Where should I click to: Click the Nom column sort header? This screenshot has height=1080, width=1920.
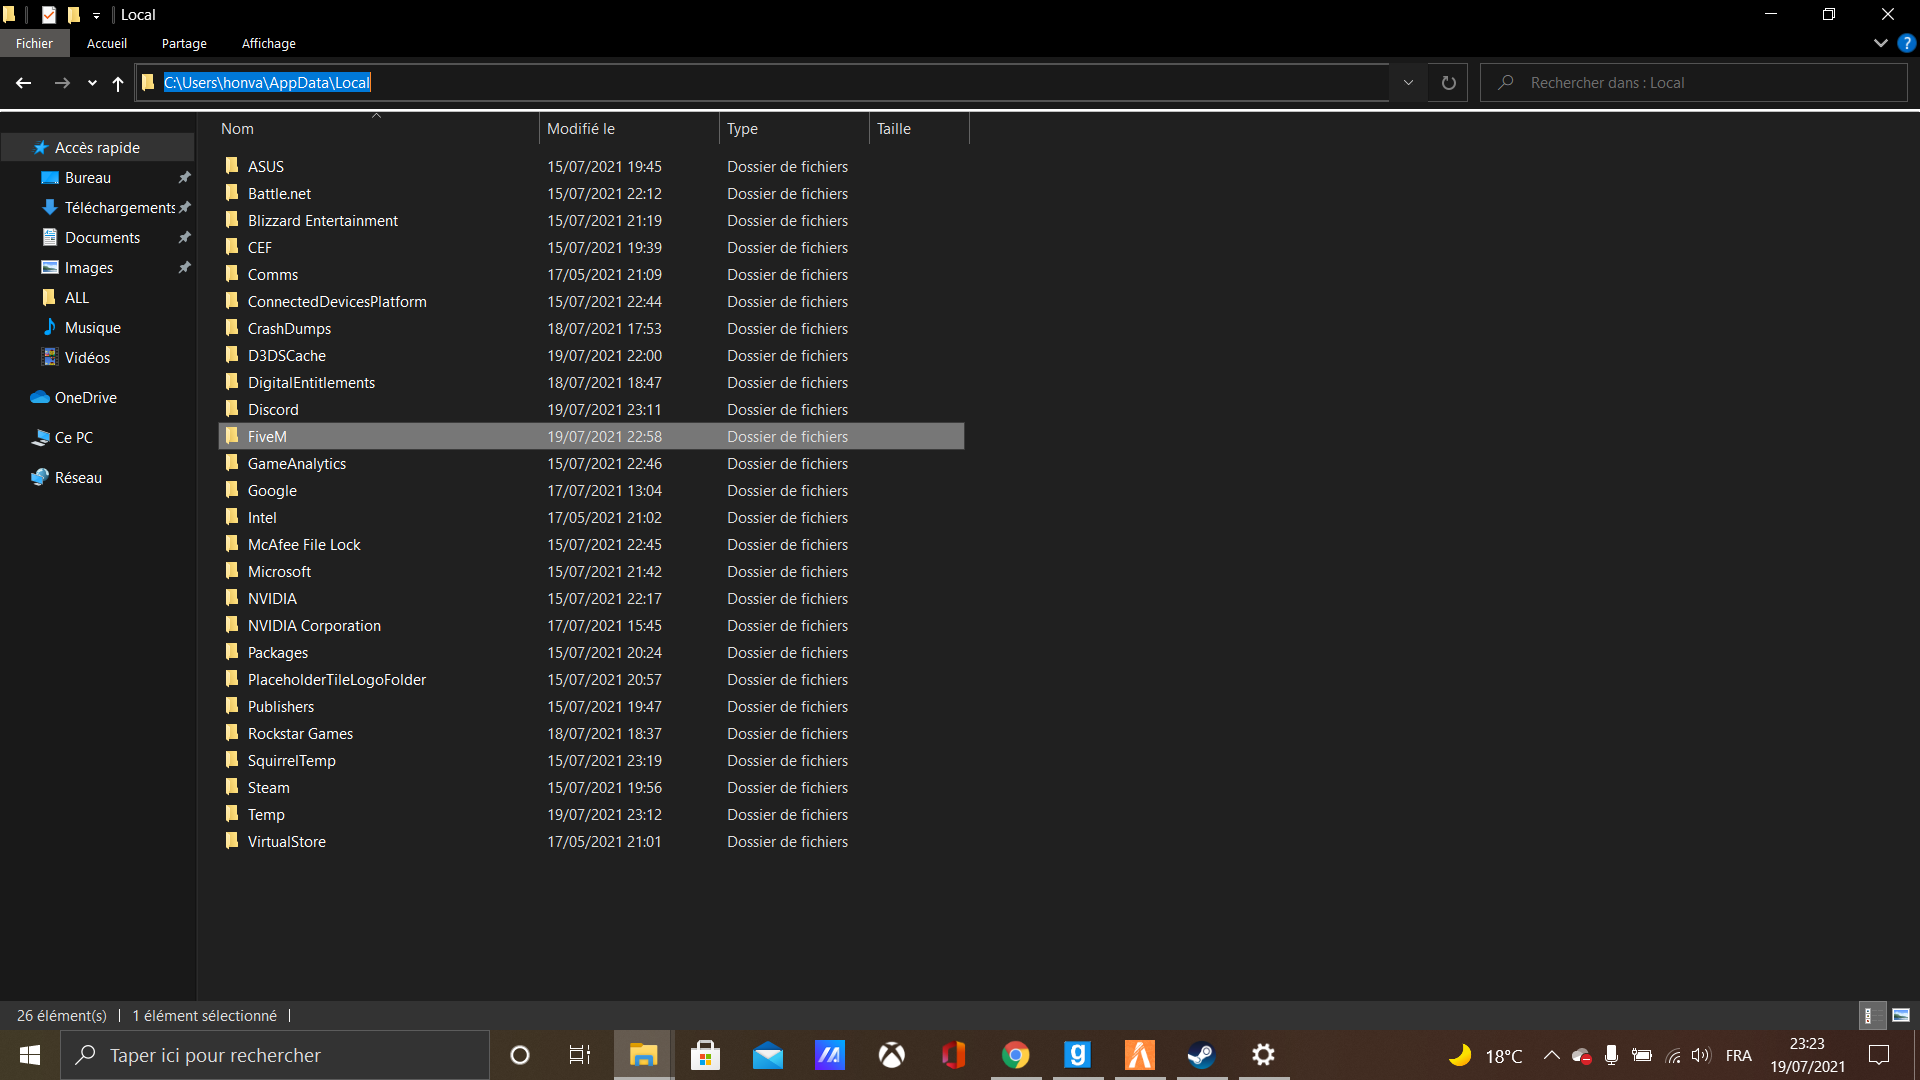click(240, 128)
